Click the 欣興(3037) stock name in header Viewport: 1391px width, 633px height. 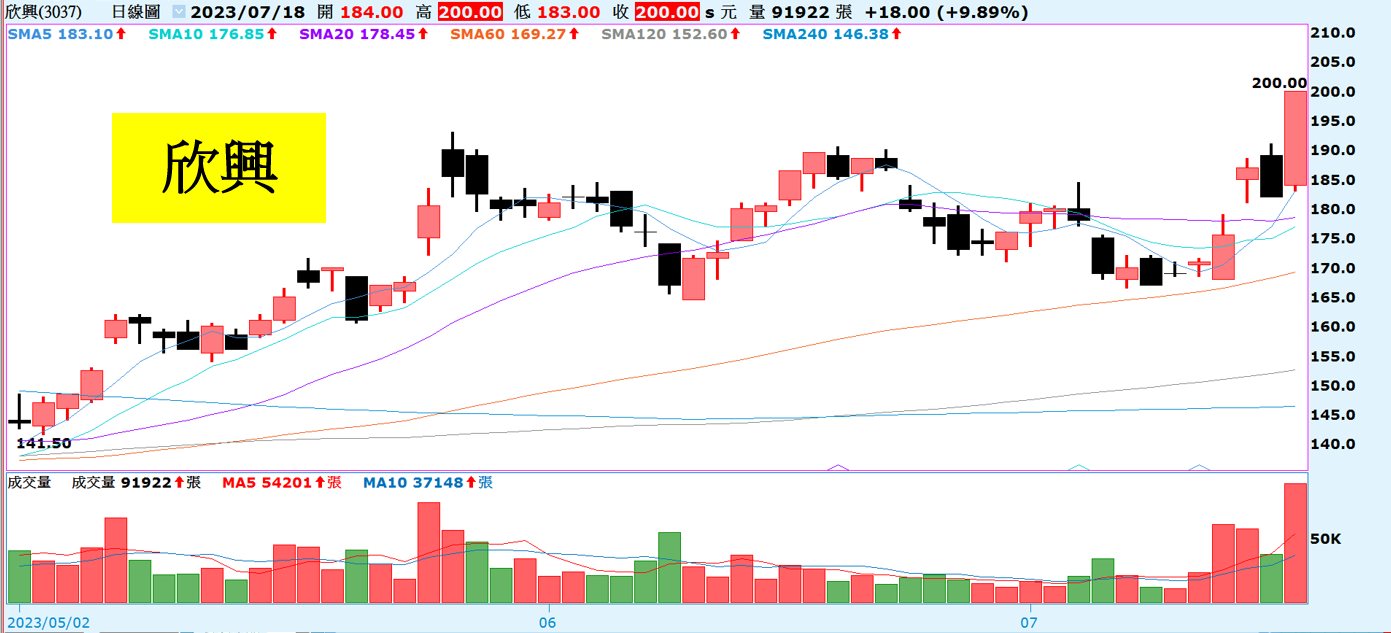[41, 12]
